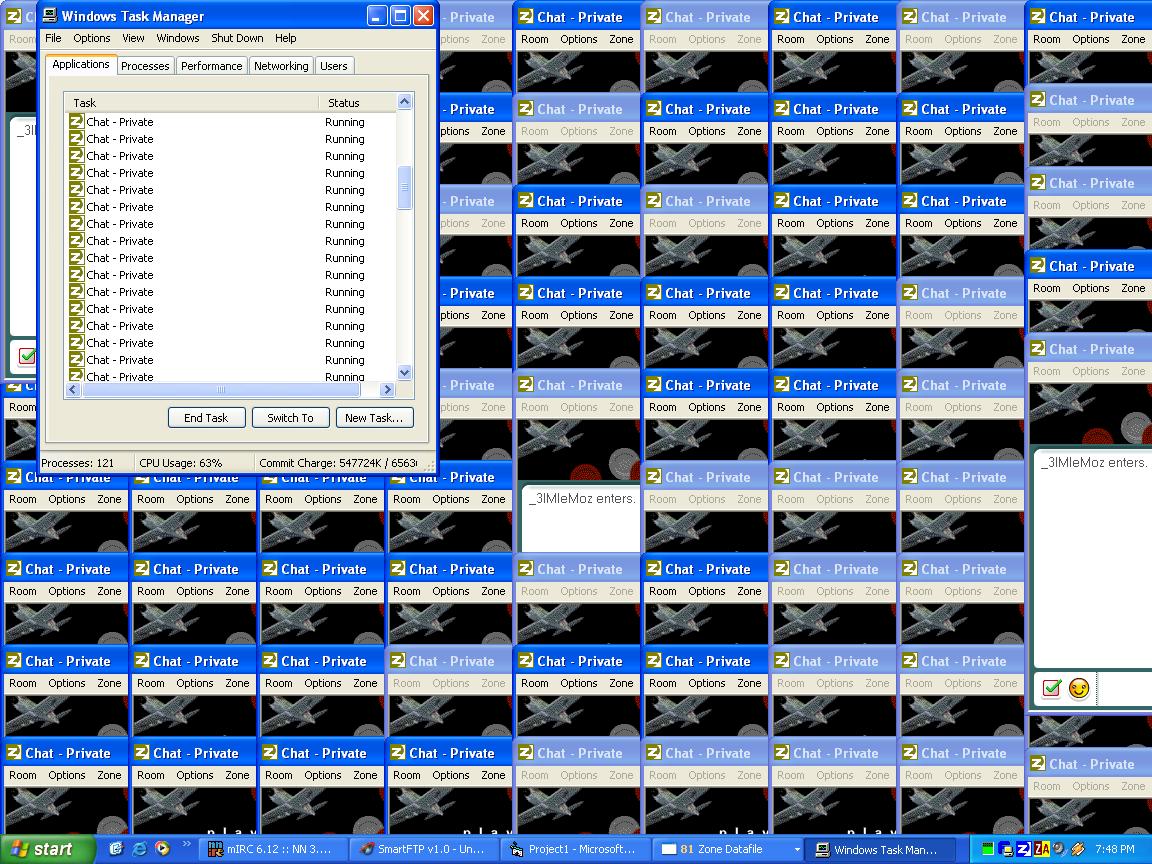Open the View menu in Task Manager
The image size is (1152, 864).
[133, 38]
